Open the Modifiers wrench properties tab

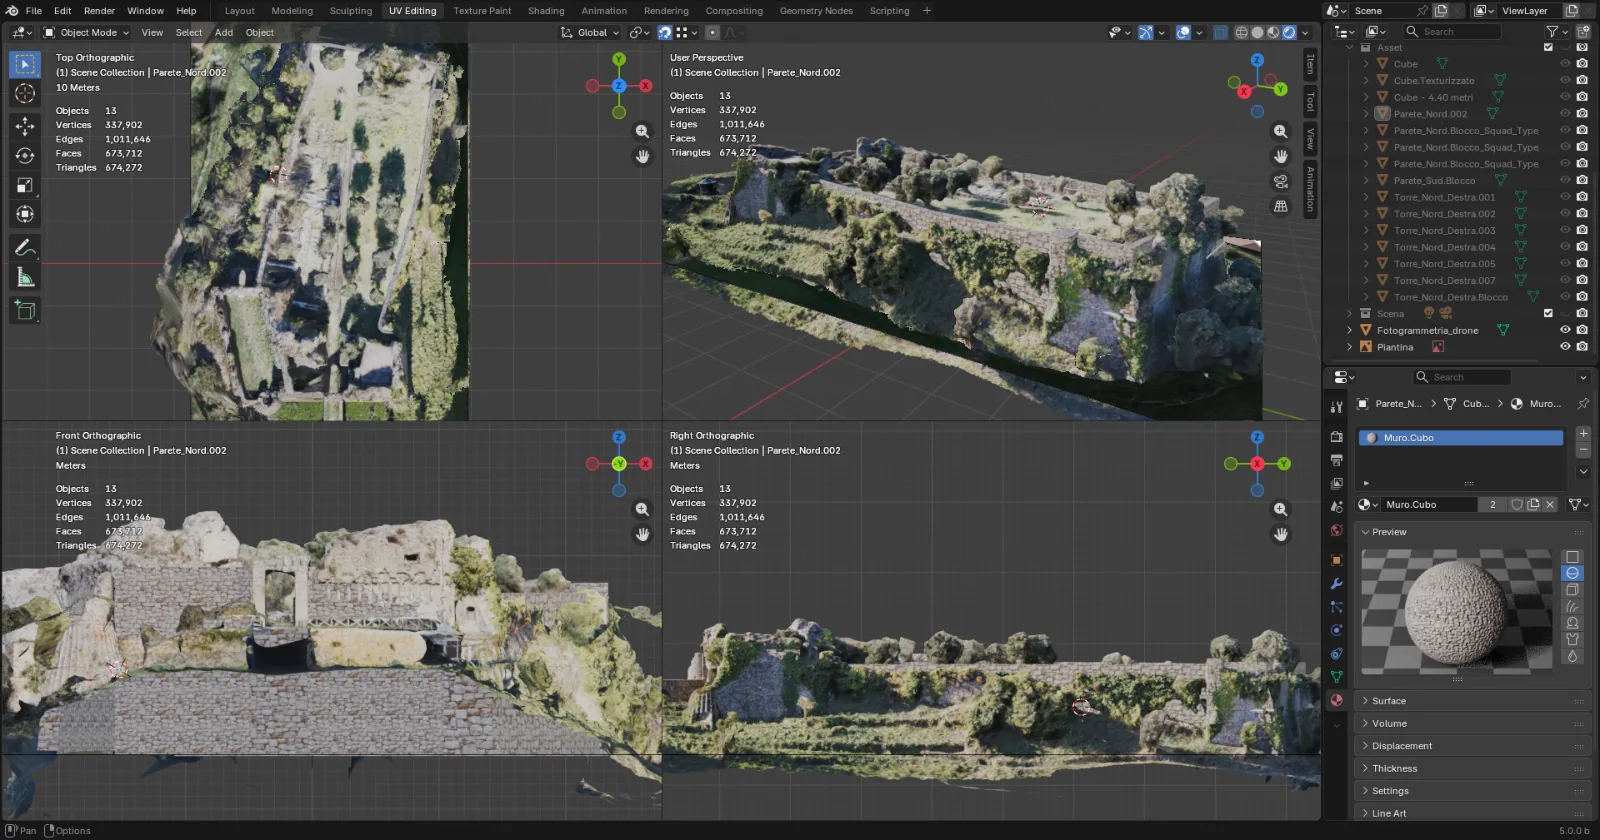point(1337,584)
